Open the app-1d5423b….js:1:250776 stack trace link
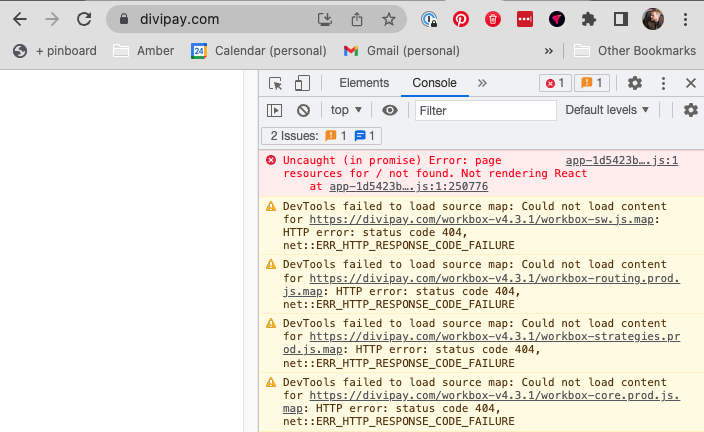704x432 pixels. coord(409,186)
